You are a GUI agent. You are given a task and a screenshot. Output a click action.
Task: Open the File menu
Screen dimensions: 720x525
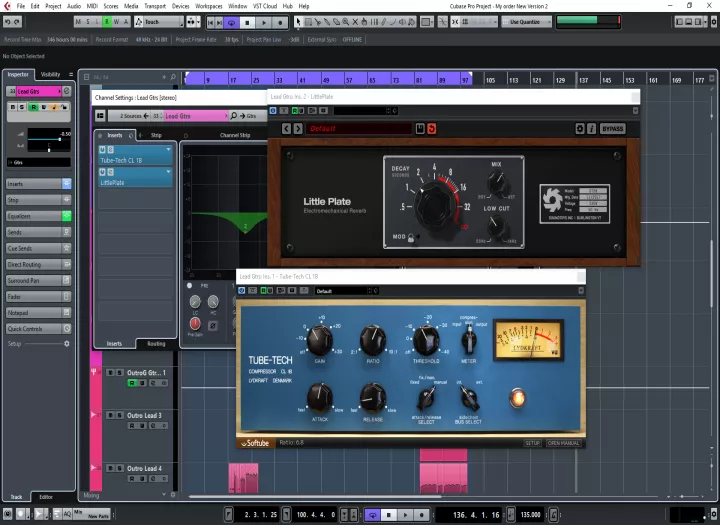click(21, 6)
